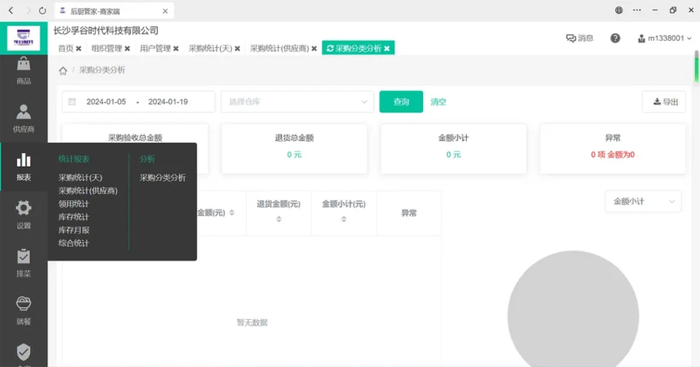Click the 采购分类分析 breadcrumb text
This screenshot has height=367, width=700.
coord(102,70)
